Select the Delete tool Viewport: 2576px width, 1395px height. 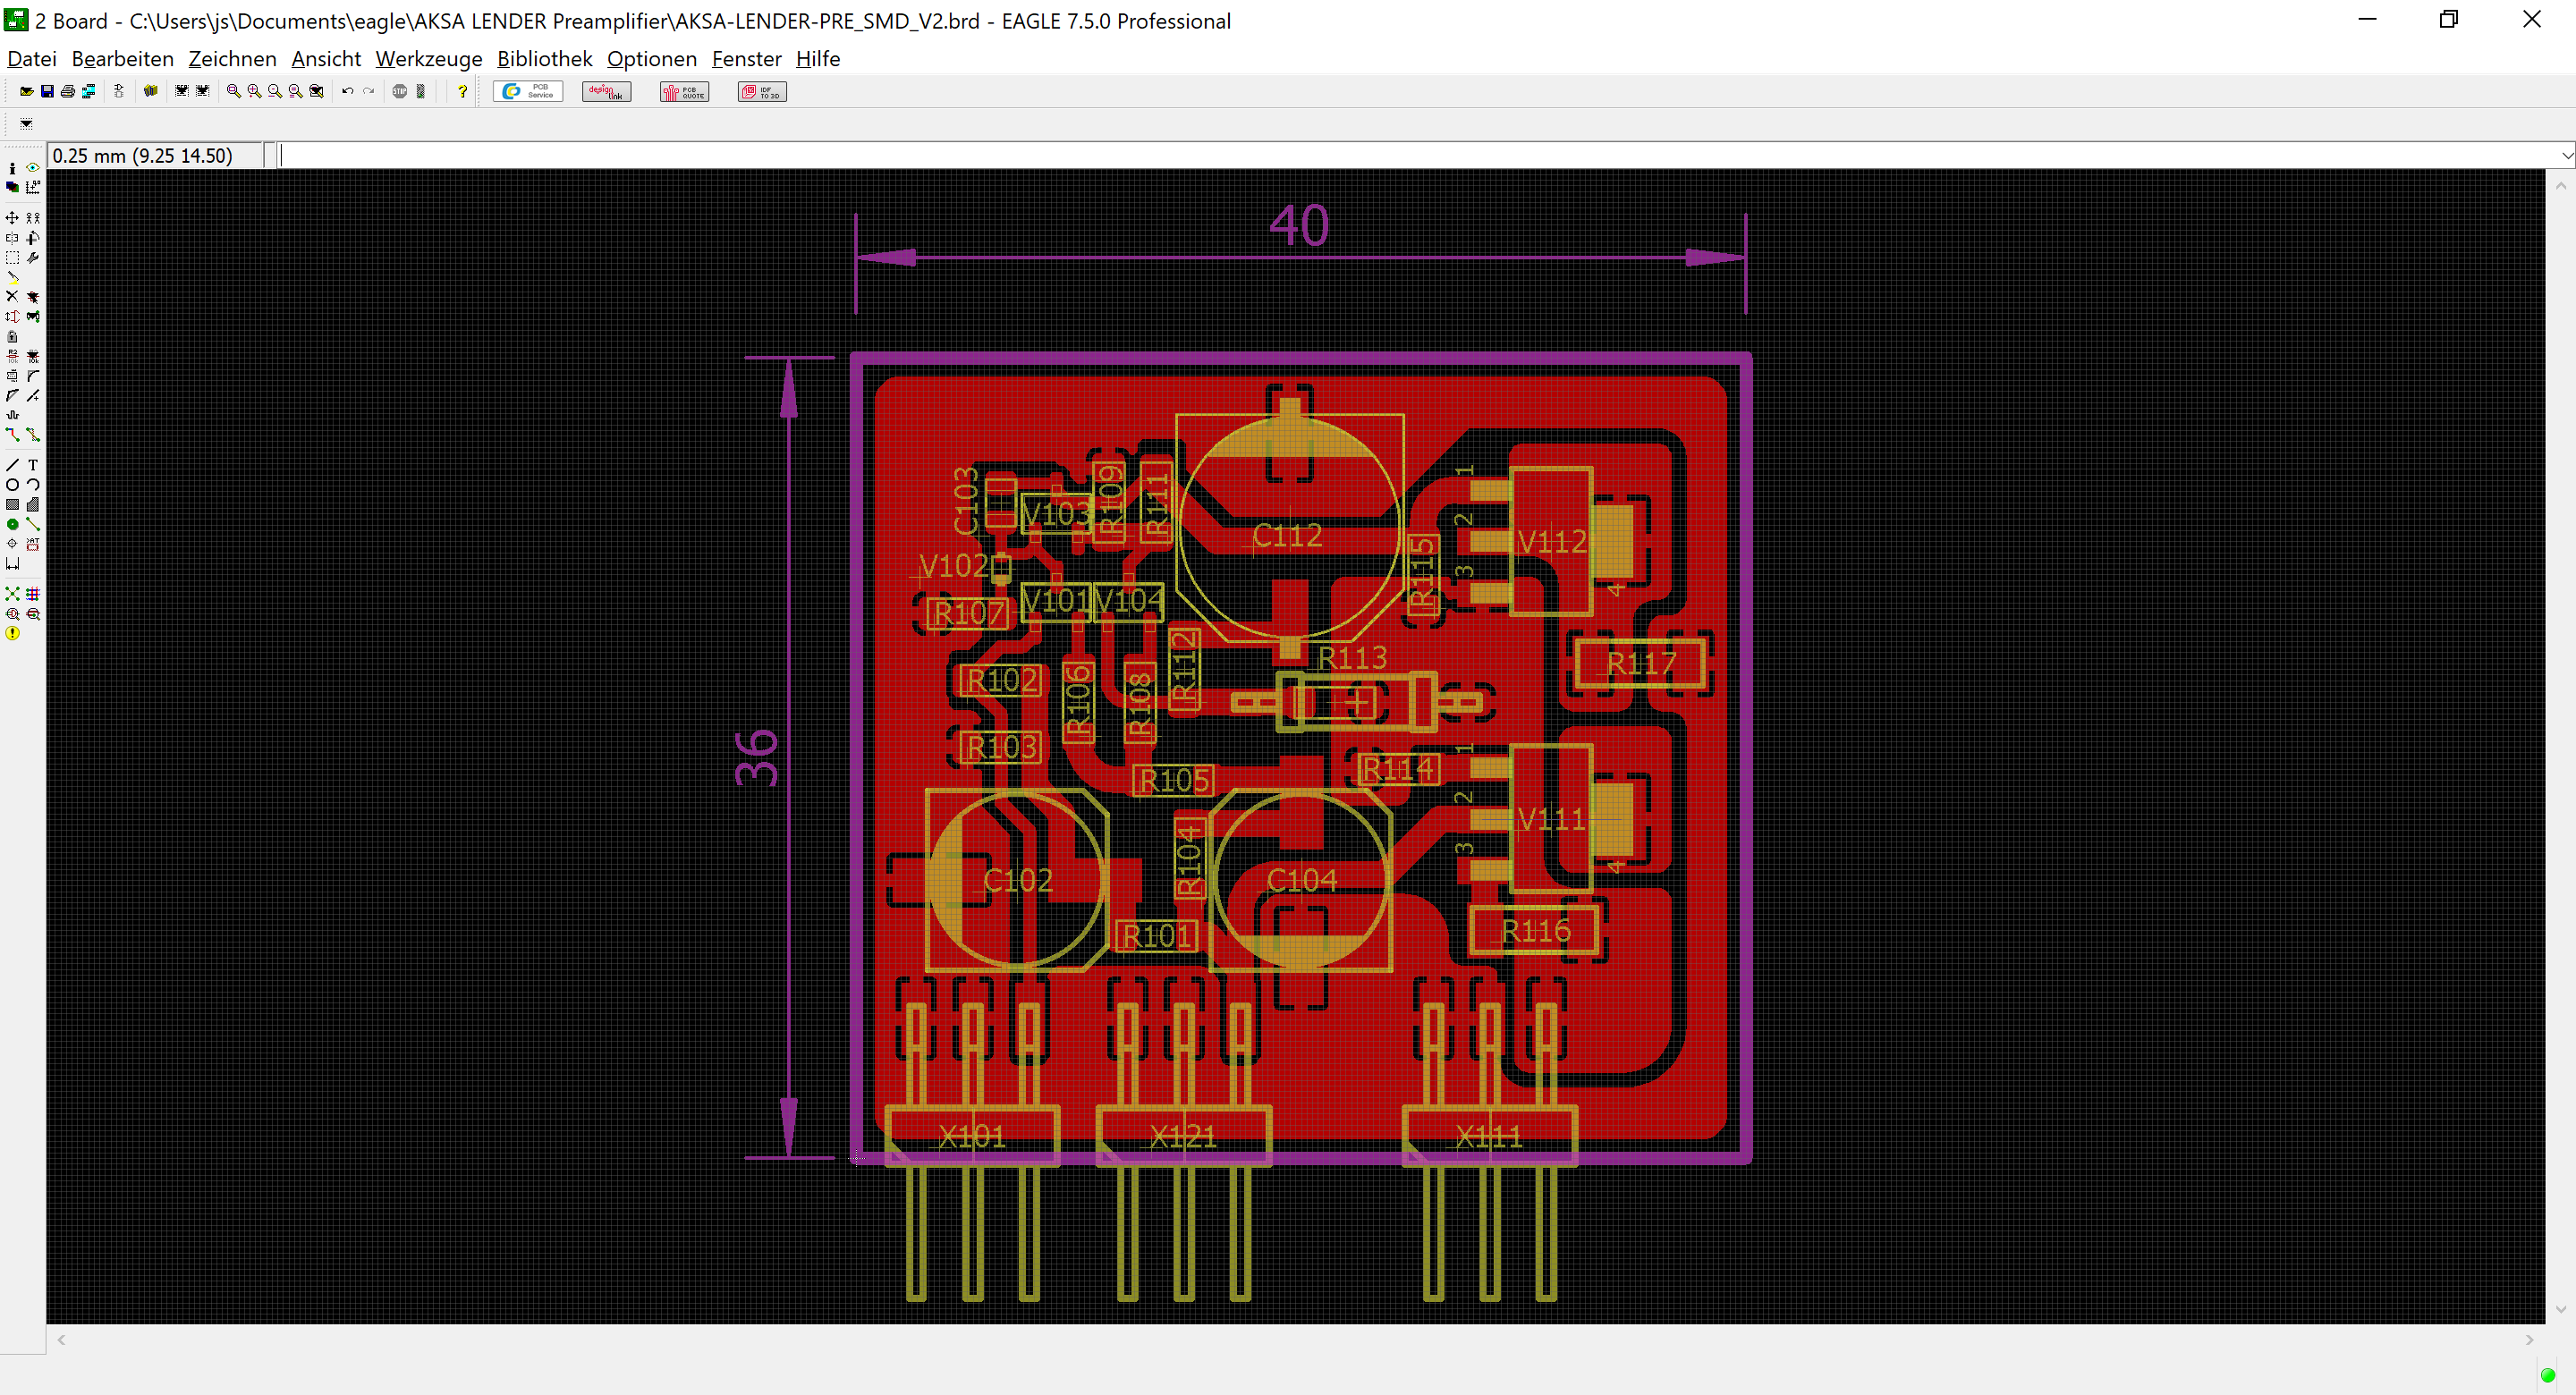12,296
